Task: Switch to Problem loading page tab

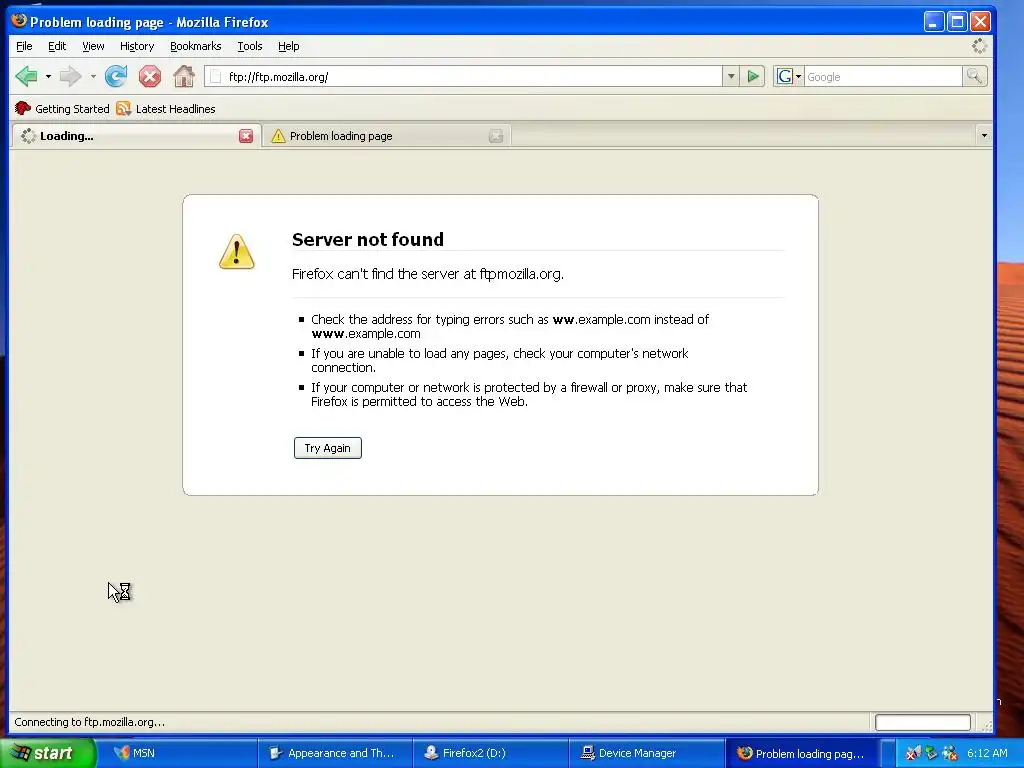Action: pyautogui.click(x=387, y=136)
